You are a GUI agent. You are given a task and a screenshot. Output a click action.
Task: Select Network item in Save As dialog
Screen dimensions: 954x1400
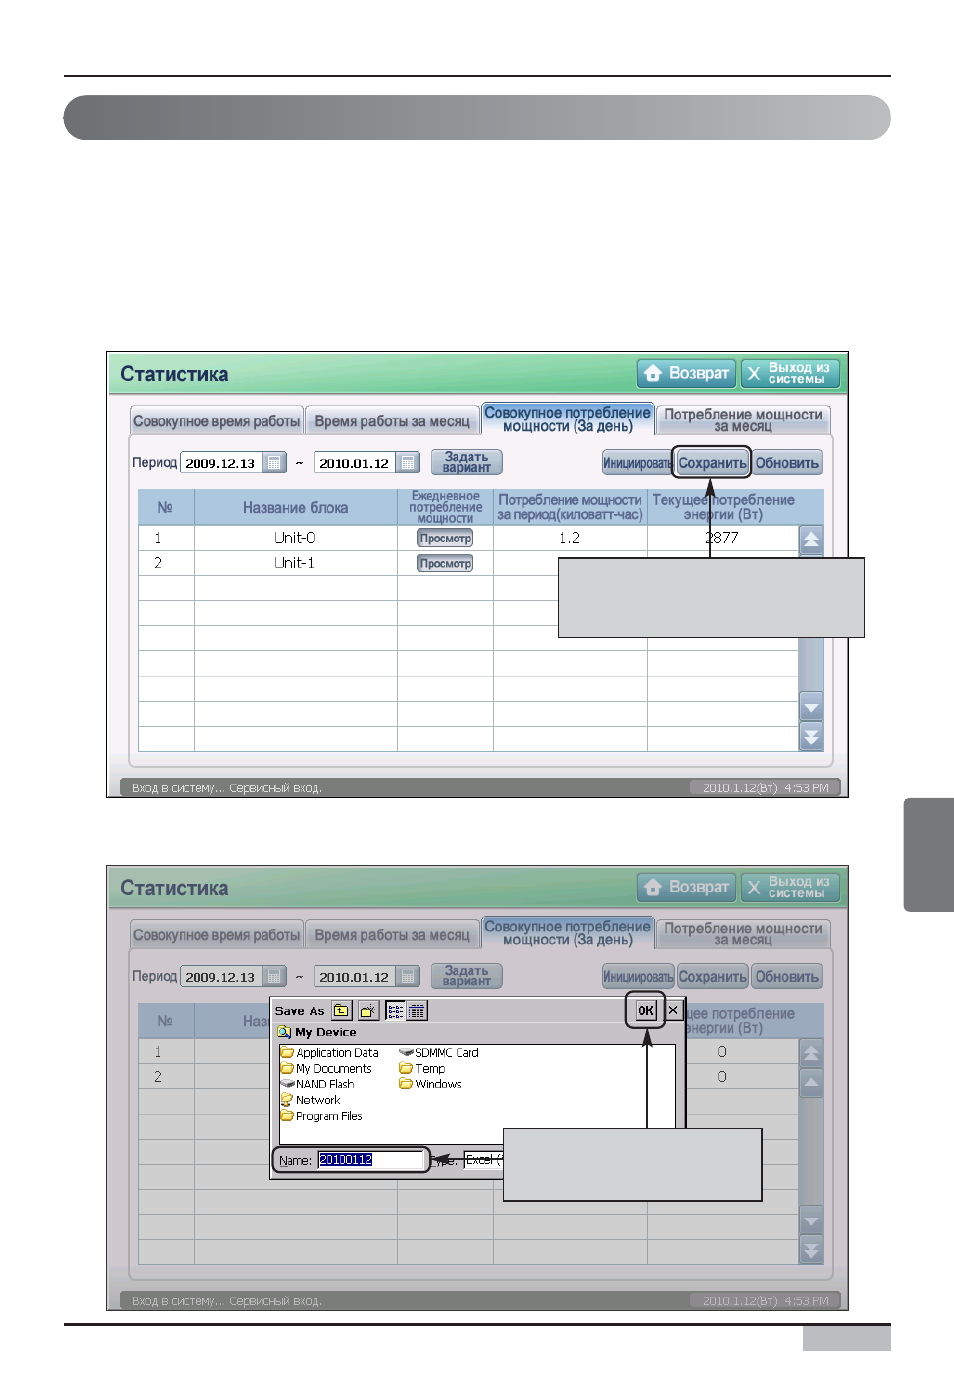[x=310, y=1100]
